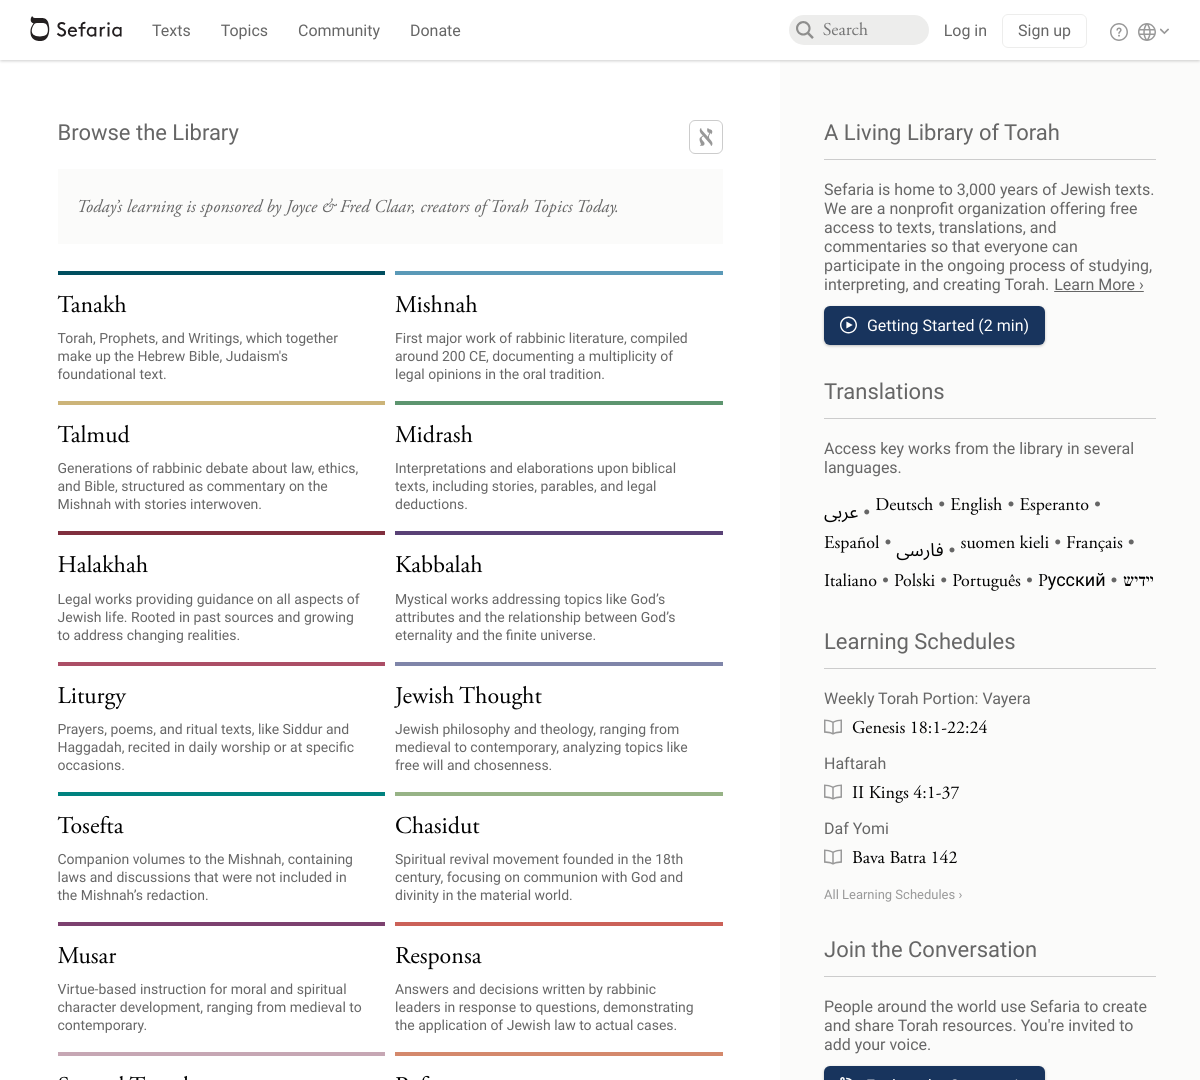Click Log in
Image resolution: width=1200 pixels, height=1080 pixels.
[x=965, y=31]
